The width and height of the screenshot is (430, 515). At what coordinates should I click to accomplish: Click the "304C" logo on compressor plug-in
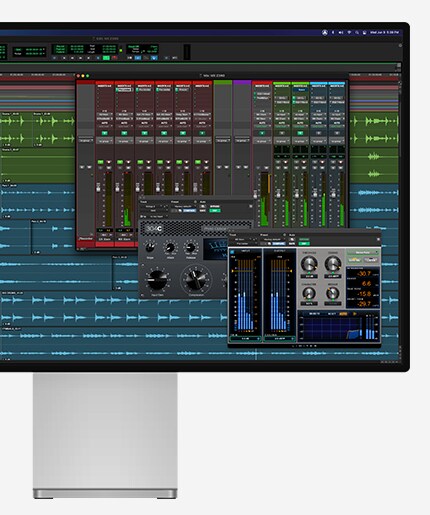coord(154,229)
